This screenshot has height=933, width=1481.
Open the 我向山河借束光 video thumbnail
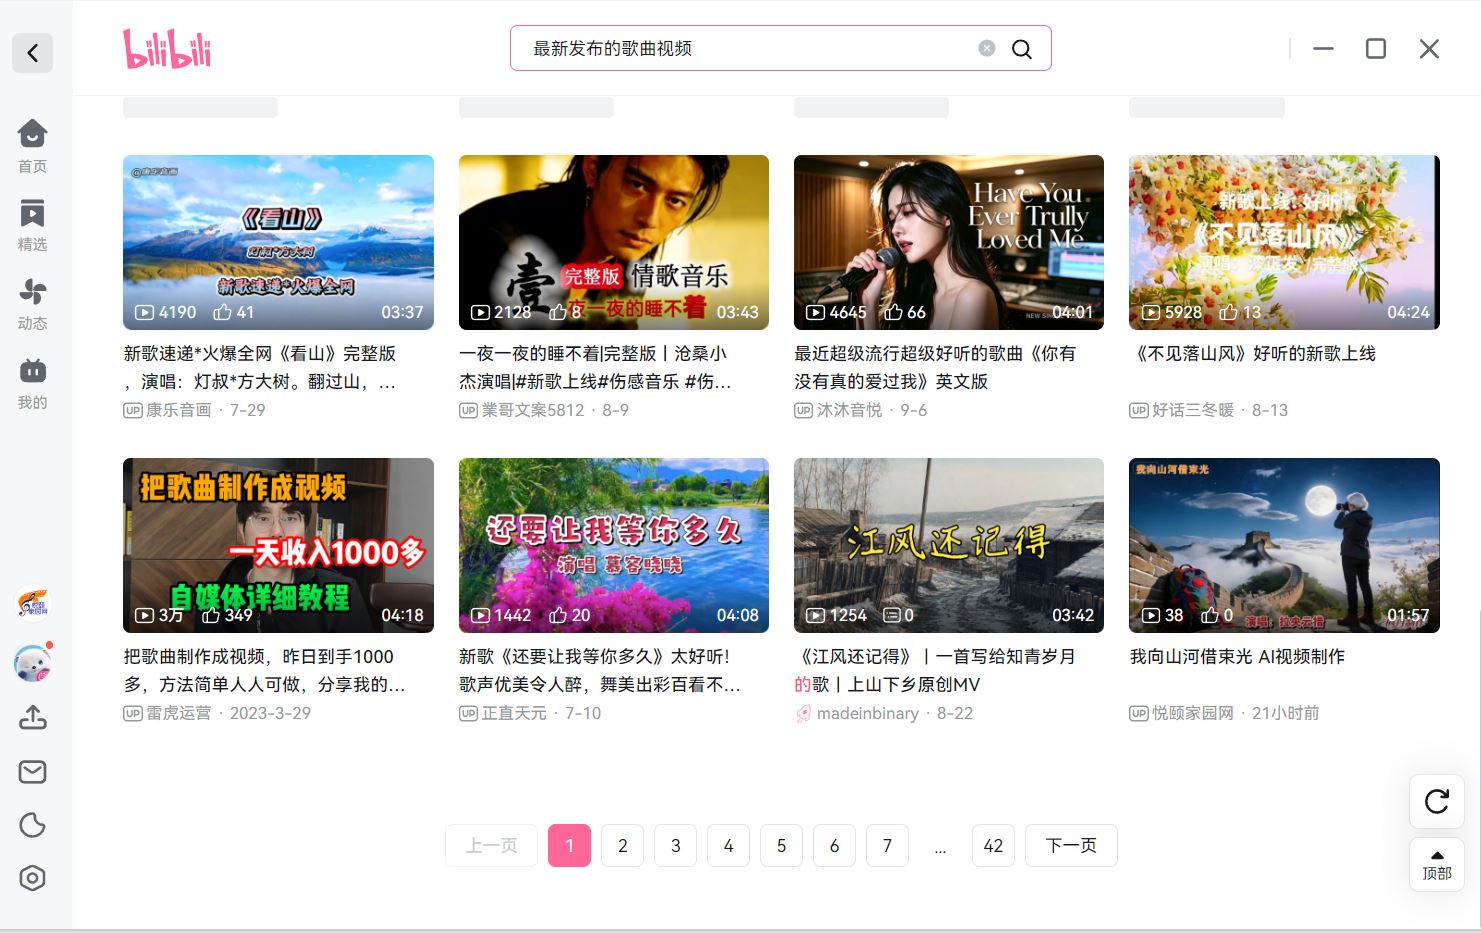[1284, 545]
